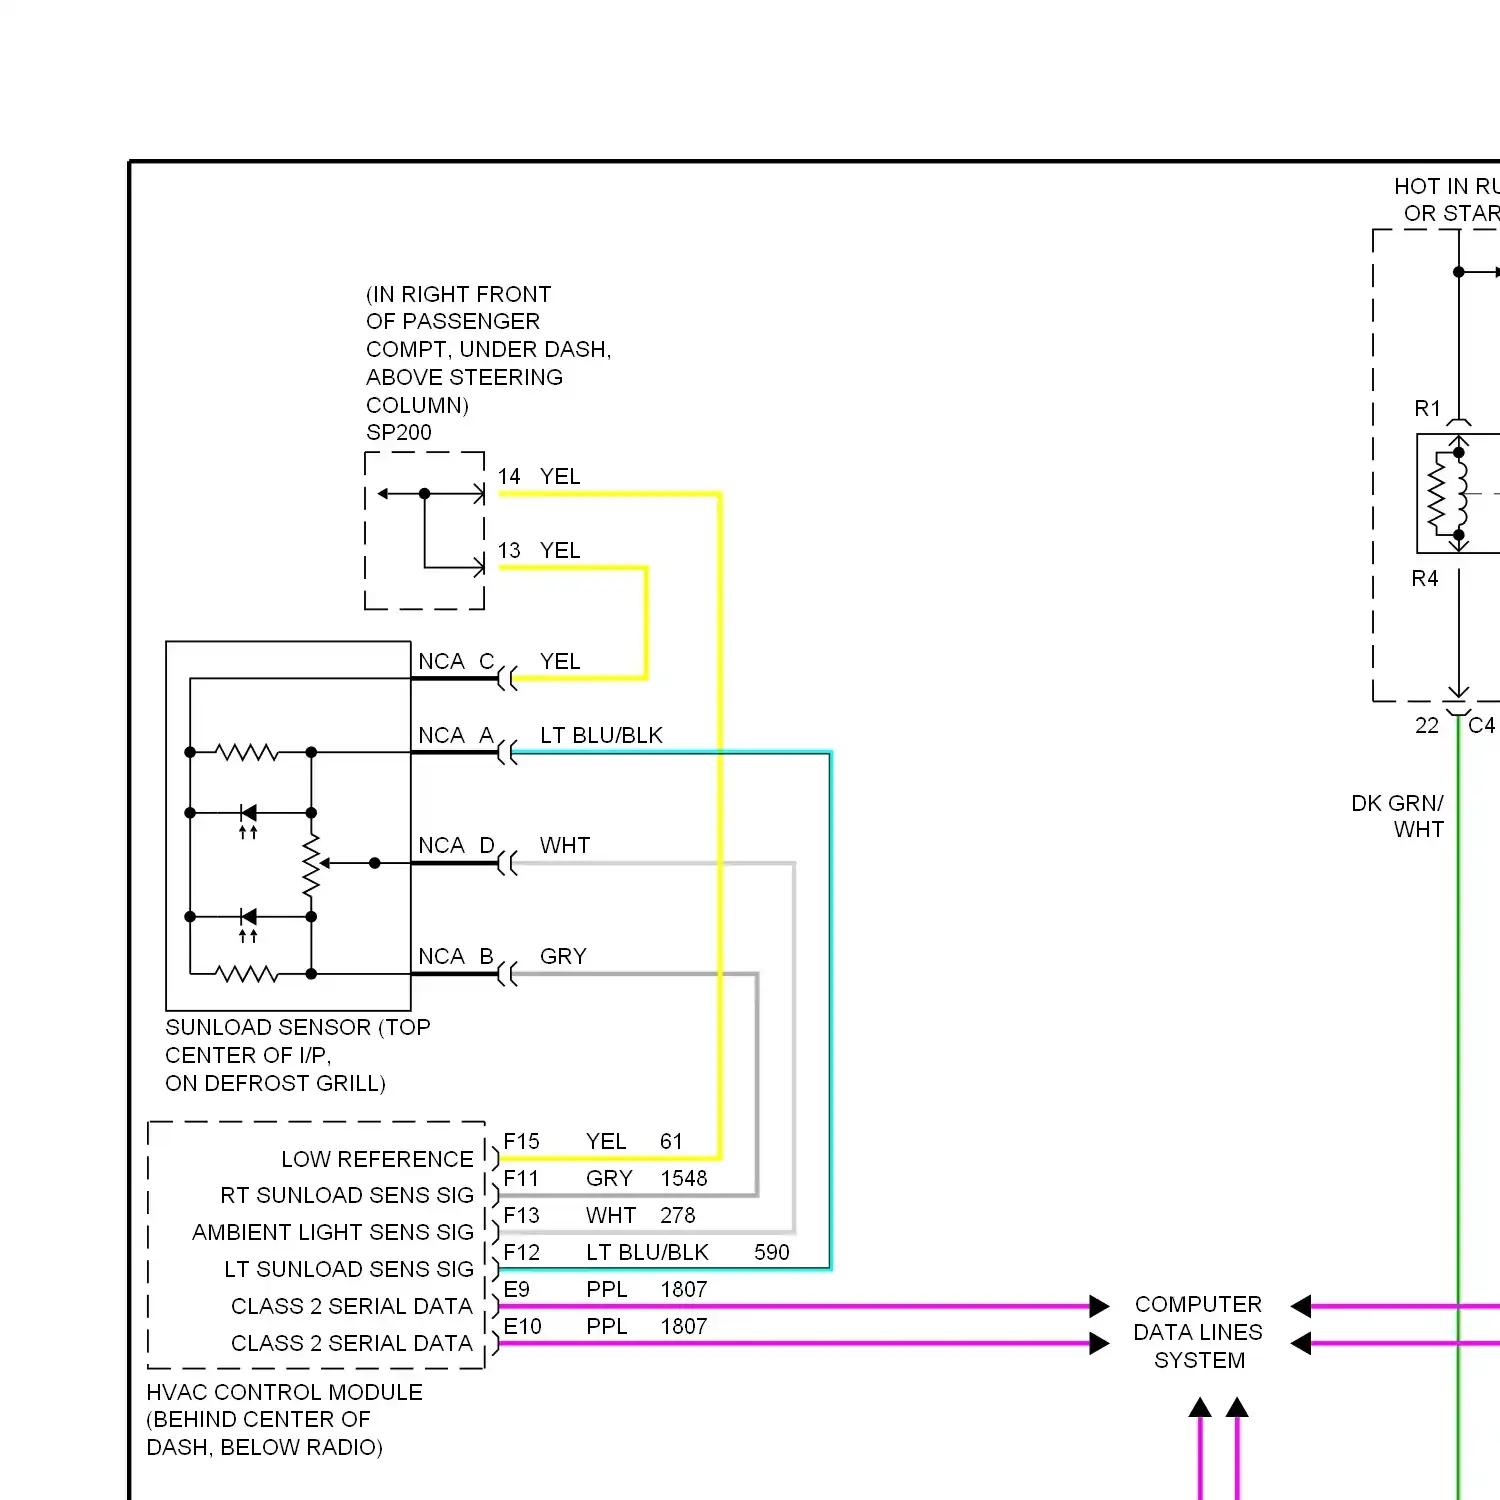Click circuit number 1548 on GRY wire
This screenshot has height=1500, width=1500.
(684, 1179)
